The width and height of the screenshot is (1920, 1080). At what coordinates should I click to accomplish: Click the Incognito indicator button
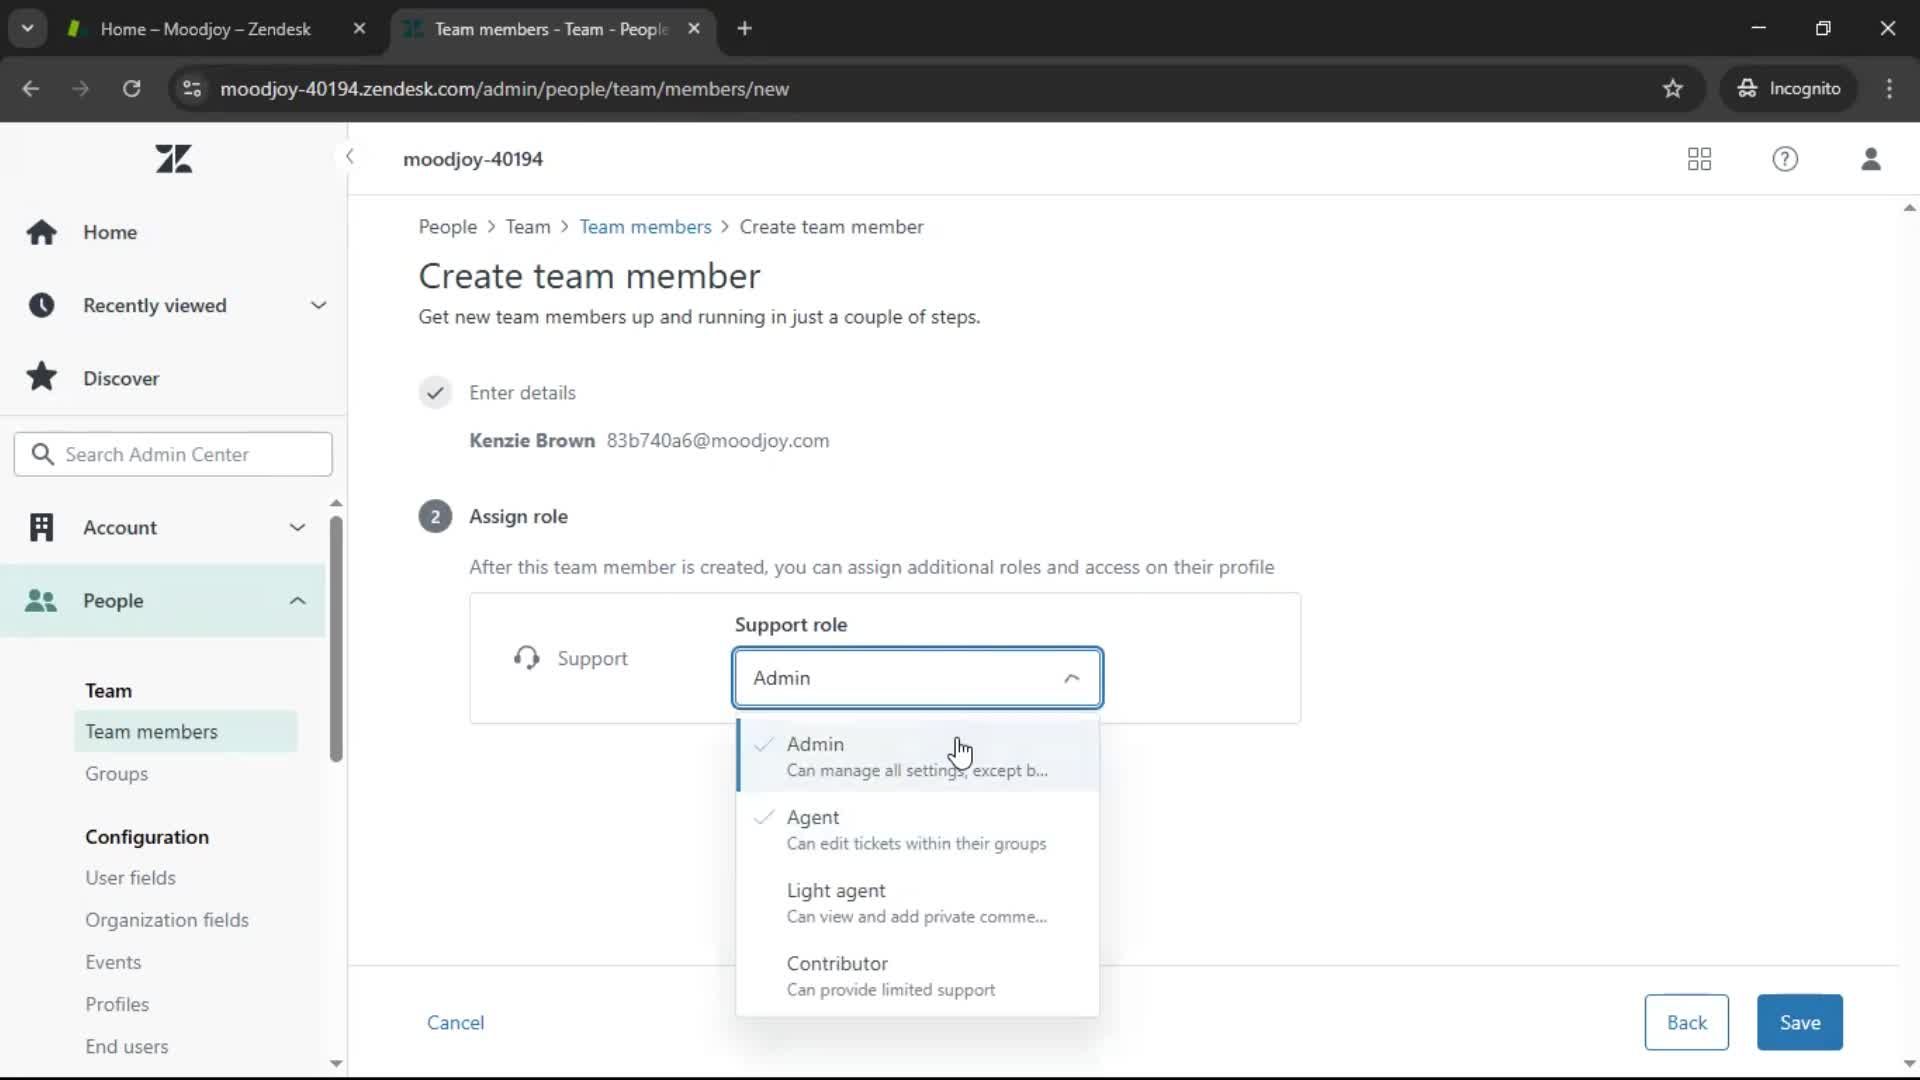(1788, 89)
